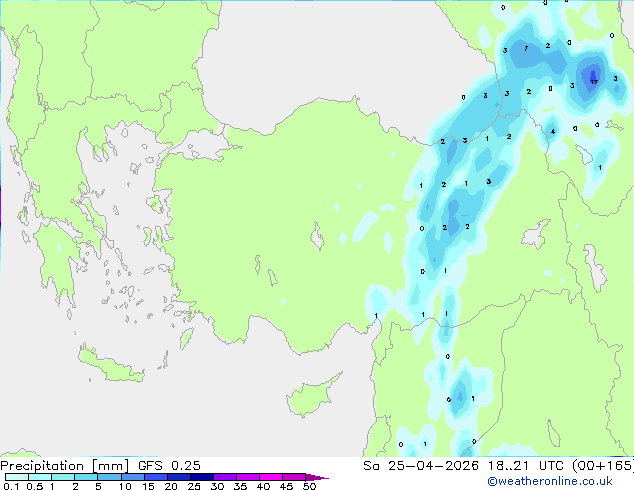
Task: Pick the legend swatch between 5 and 10
Action: [x=109, y=477]
